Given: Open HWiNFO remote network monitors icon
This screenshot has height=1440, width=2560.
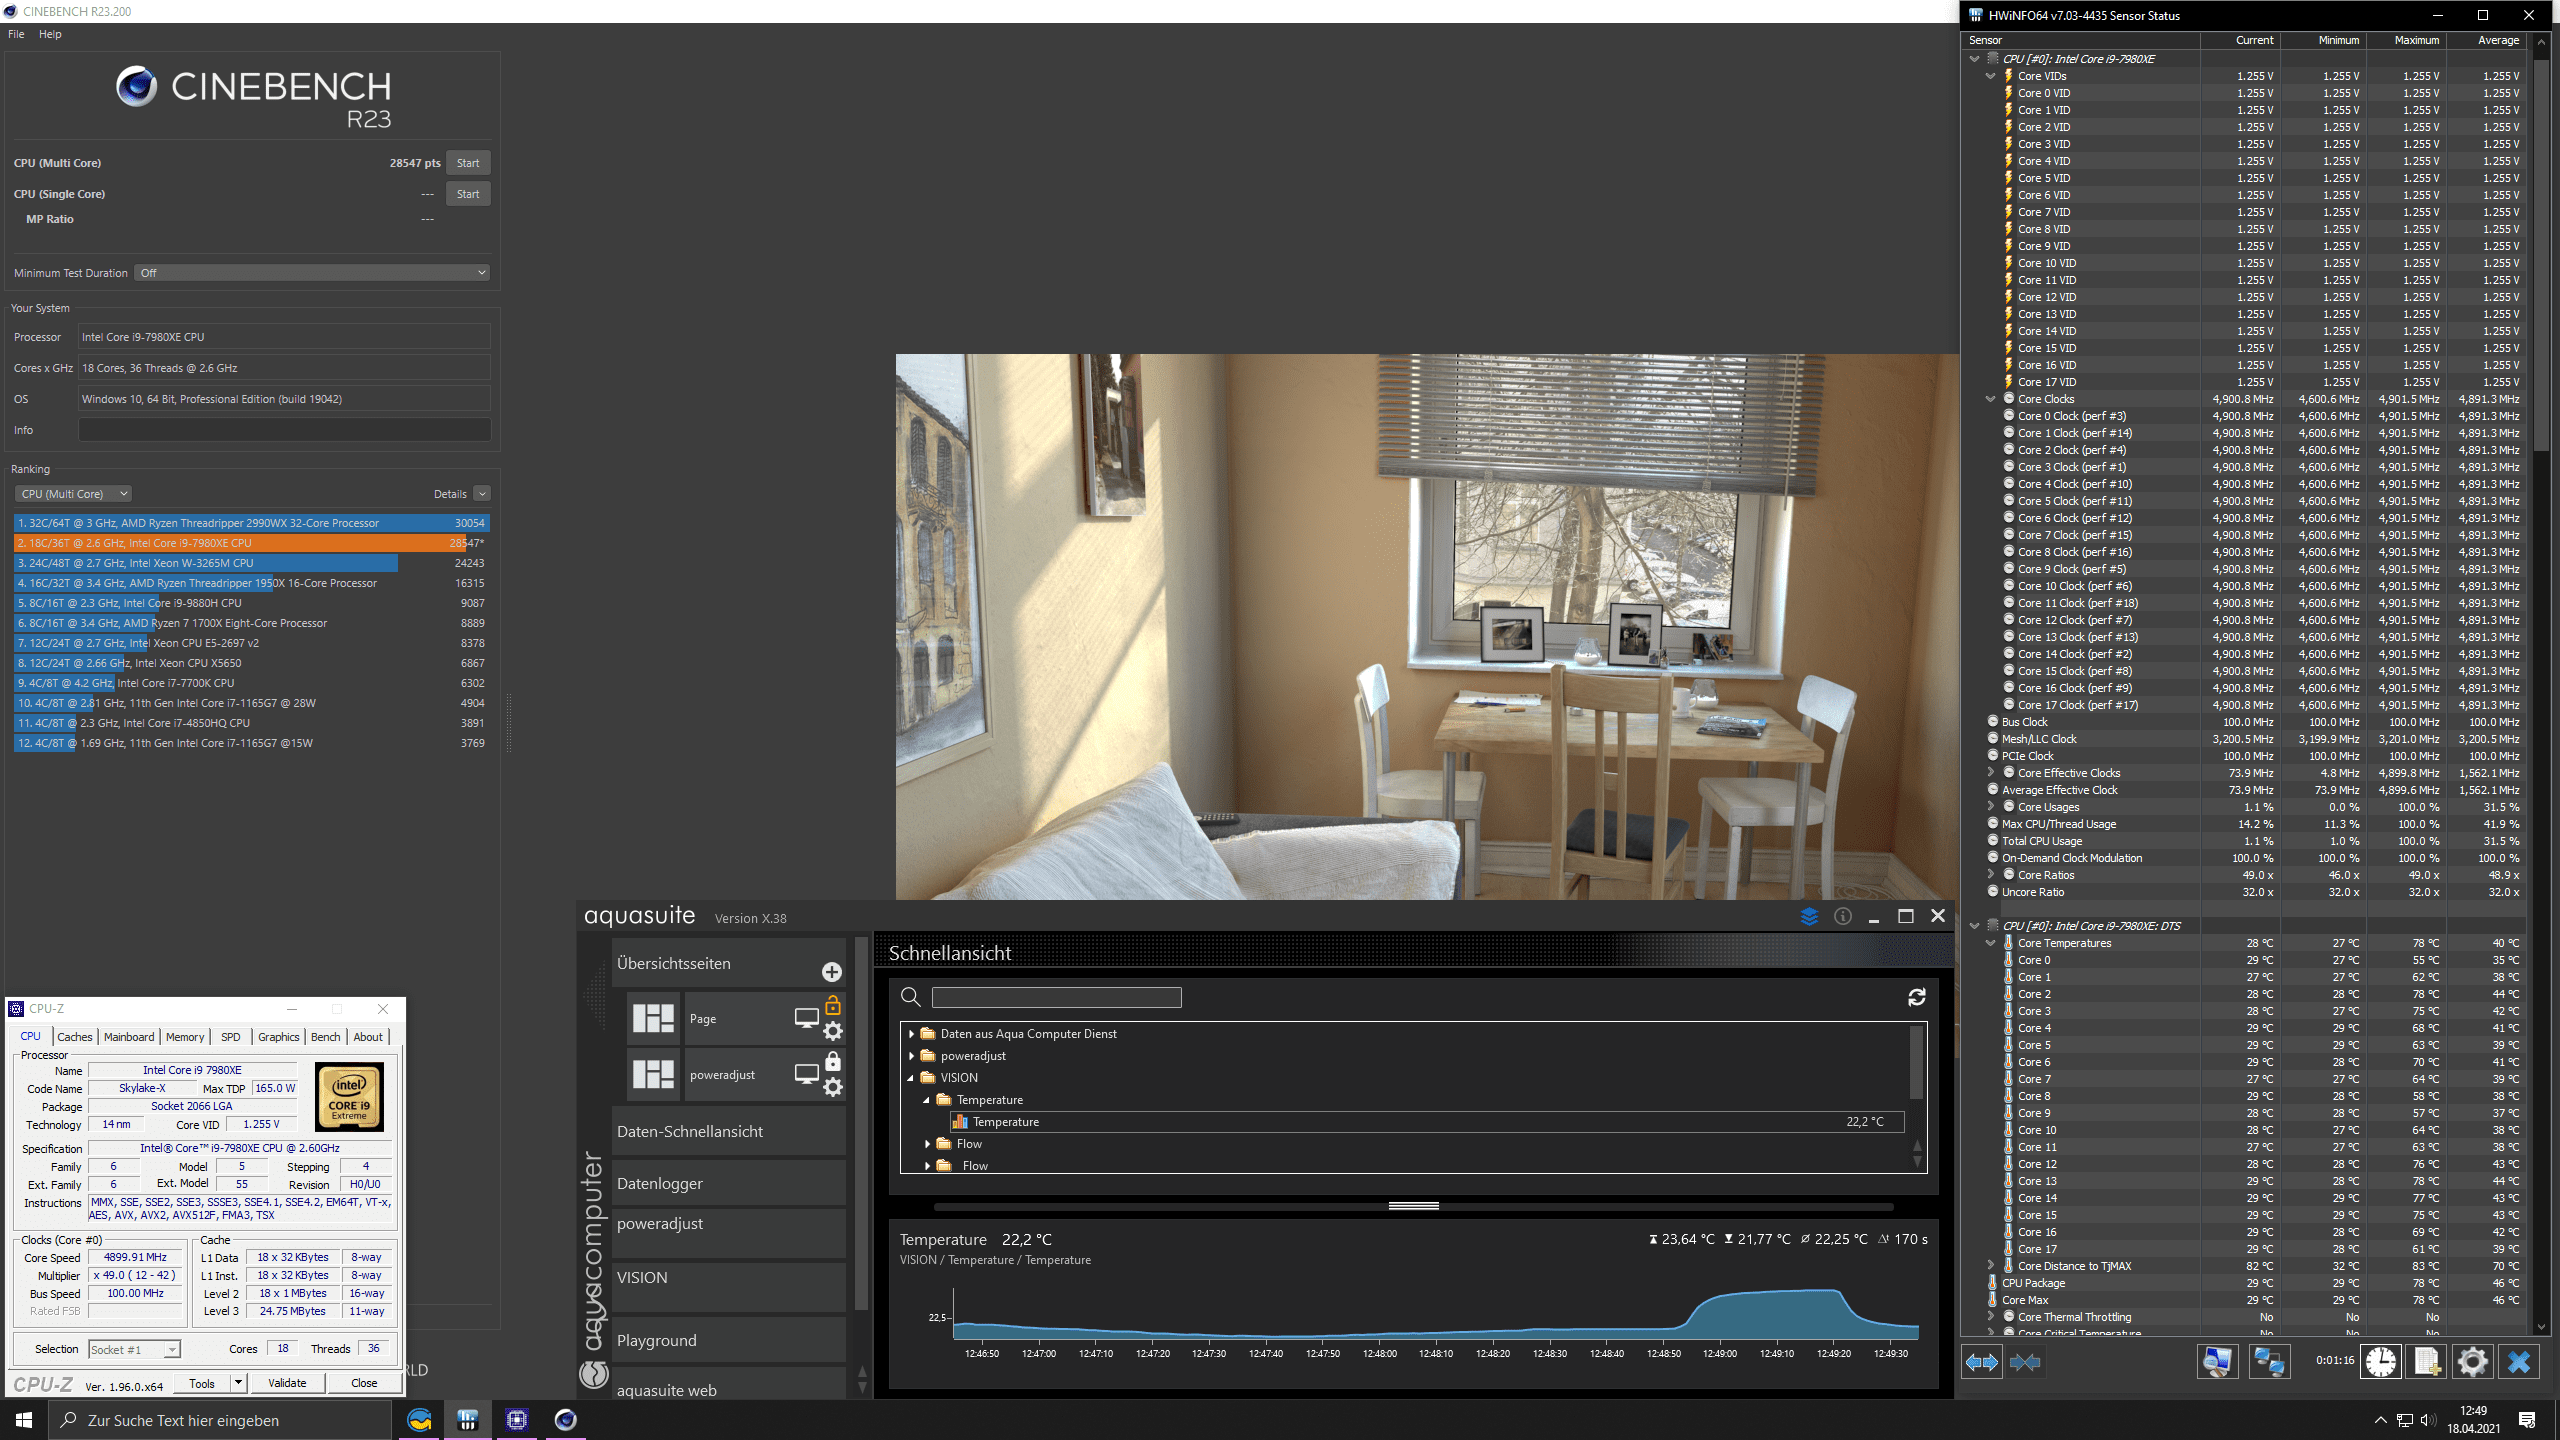Looking at the screenshot, I should coord(2269,1362).
